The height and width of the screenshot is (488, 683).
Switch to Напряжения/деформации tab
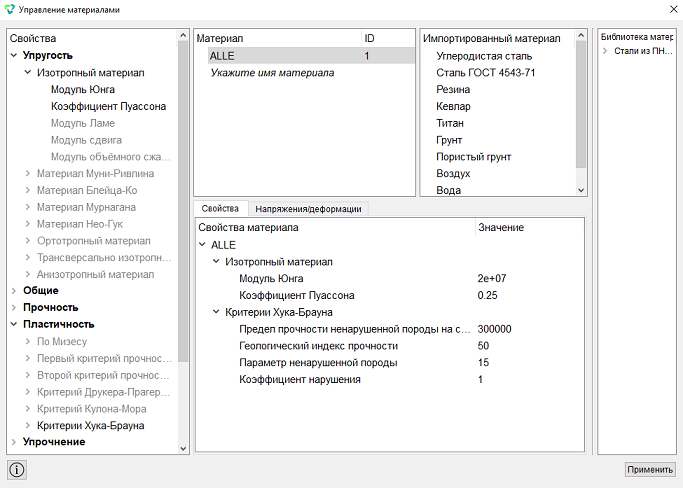(308, 209)
